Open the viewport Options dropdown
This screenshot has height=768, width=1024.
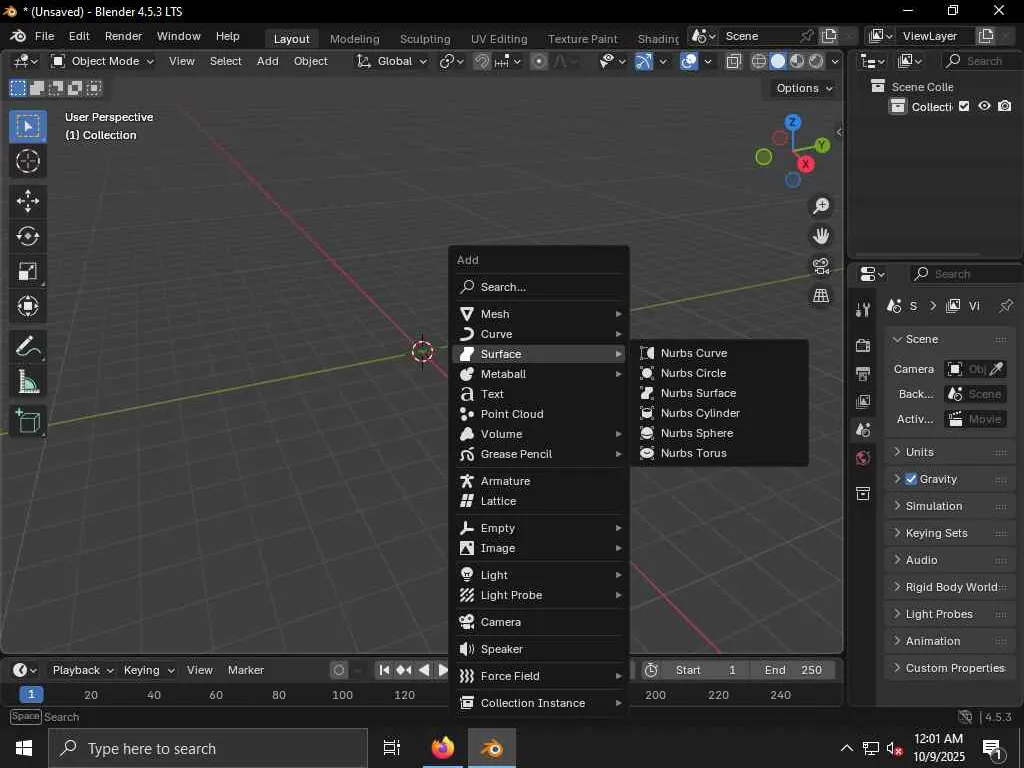(804, 88)
